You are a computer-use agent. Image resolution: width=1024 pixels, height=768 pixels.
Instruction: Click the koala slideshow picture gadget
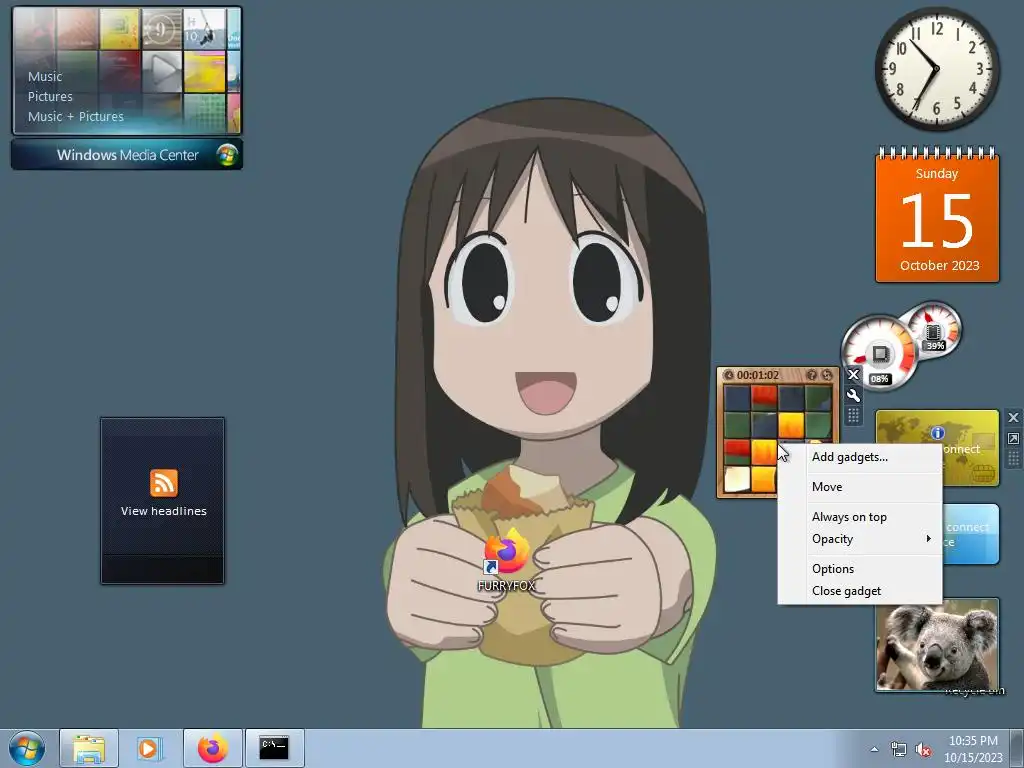937,645
